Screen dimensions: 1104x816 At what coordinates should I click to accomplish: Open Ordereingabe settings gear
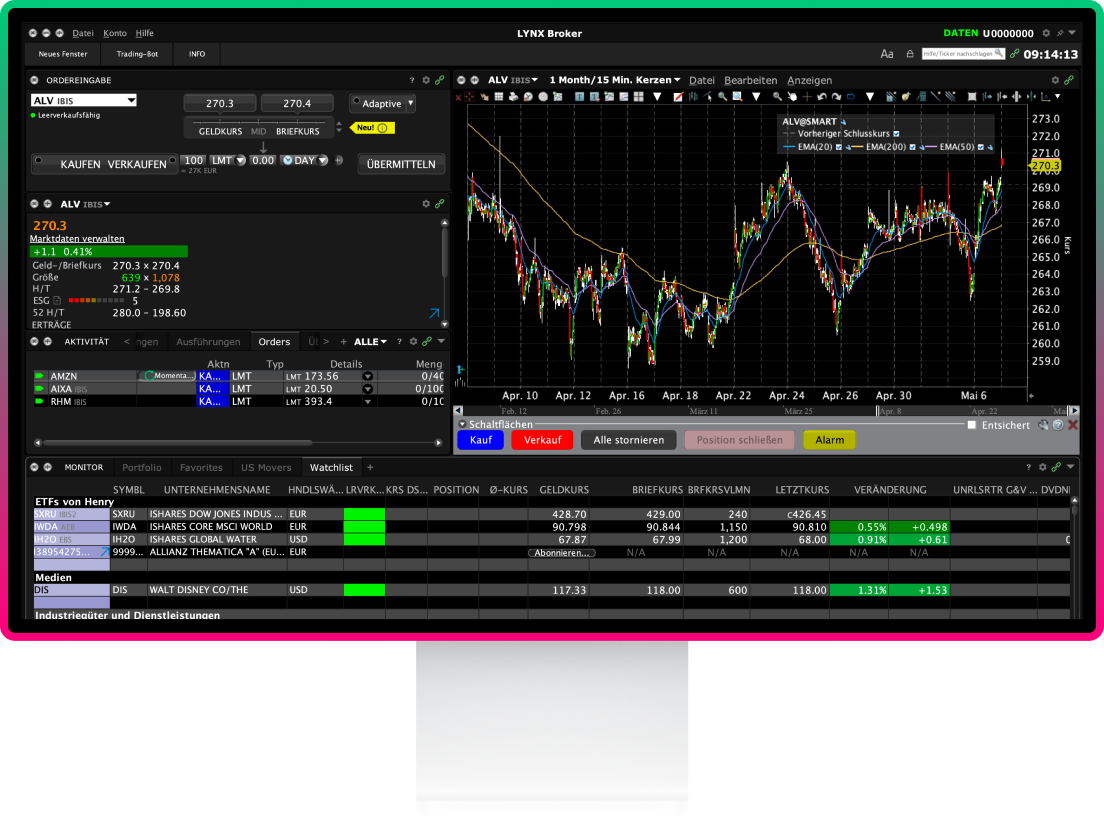point(426,80)
